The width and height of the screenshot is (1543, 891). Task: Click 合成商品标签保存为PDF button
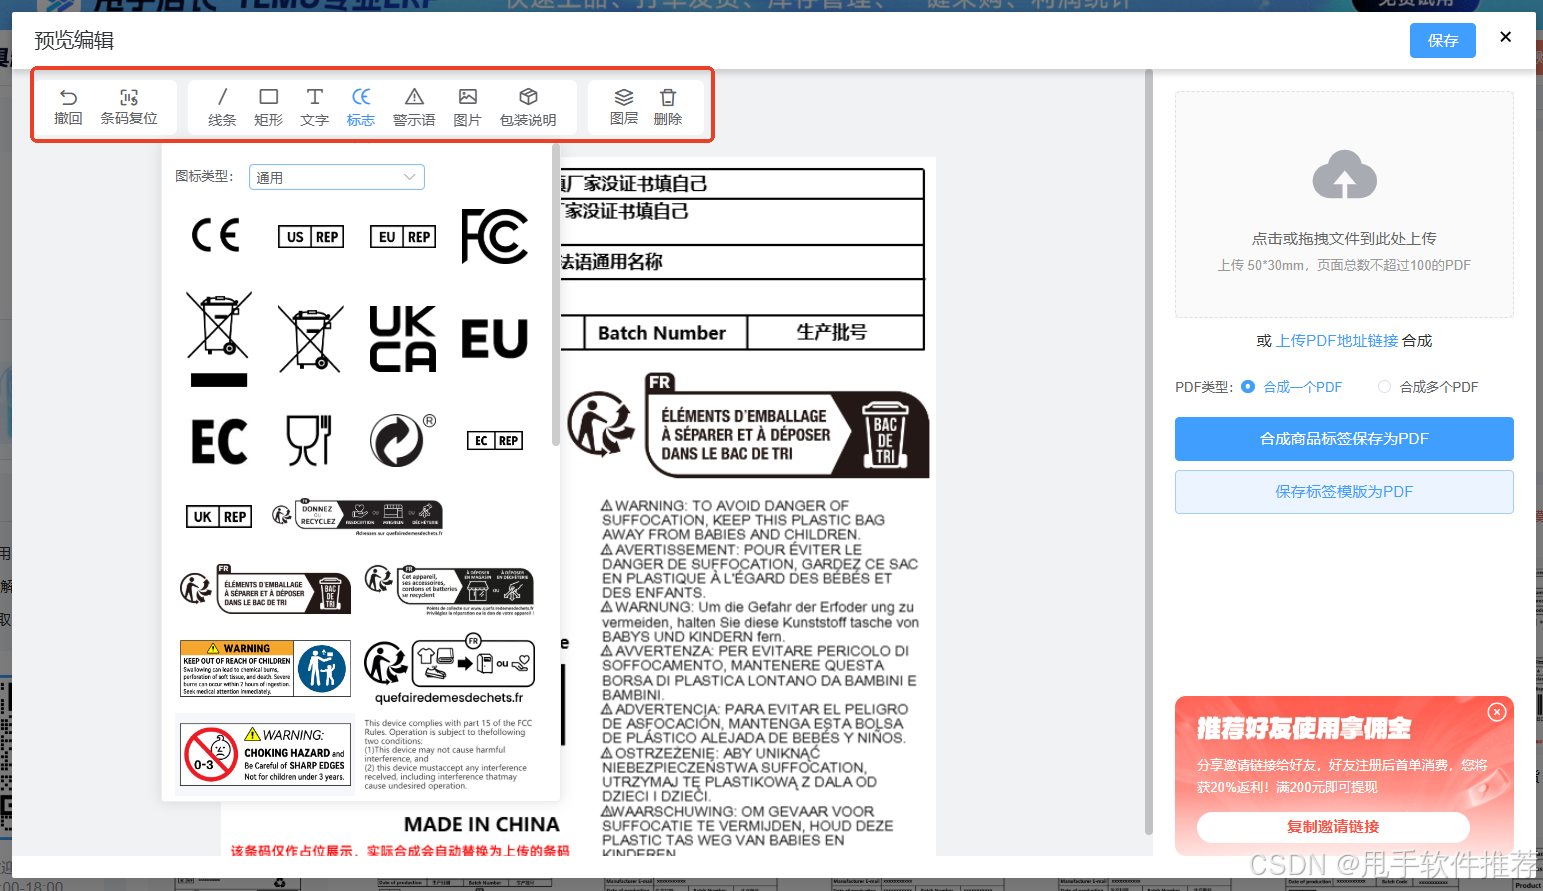1344,439
